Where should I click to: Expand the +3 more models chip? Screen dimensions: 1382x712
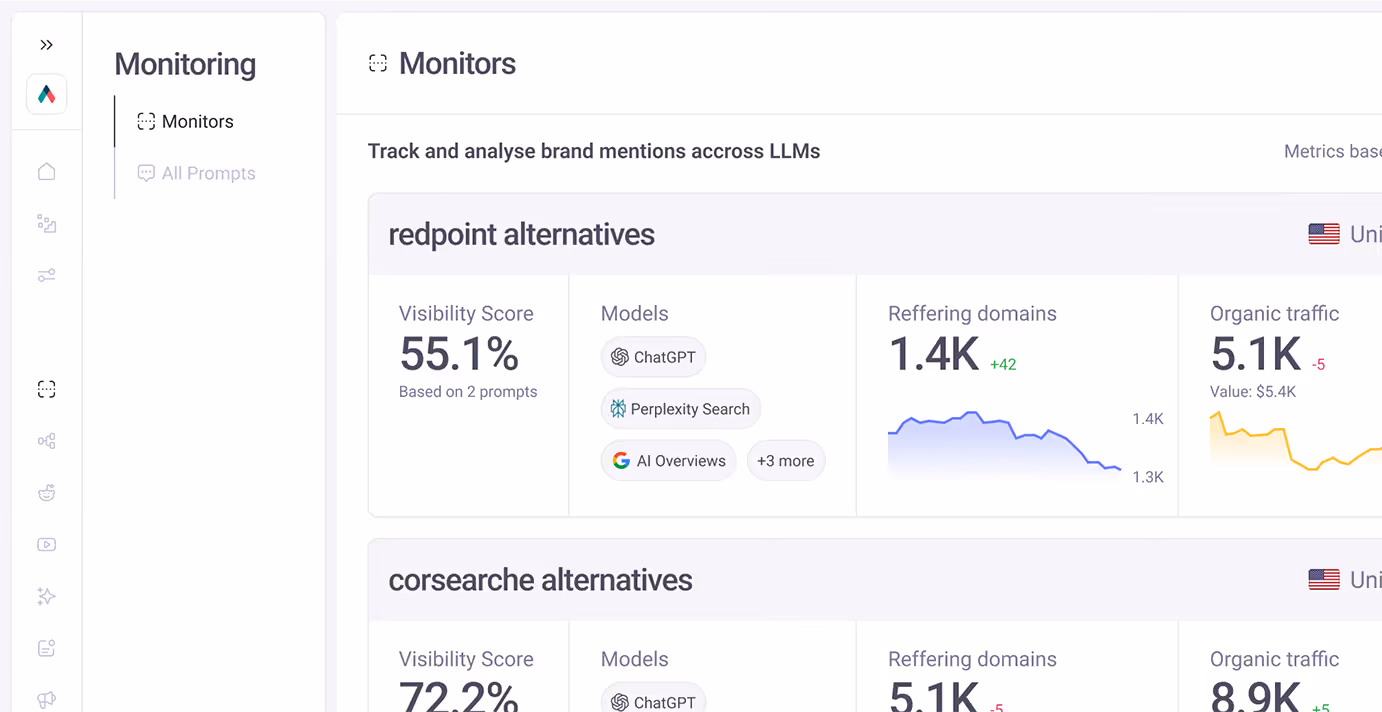click(785, 461)
